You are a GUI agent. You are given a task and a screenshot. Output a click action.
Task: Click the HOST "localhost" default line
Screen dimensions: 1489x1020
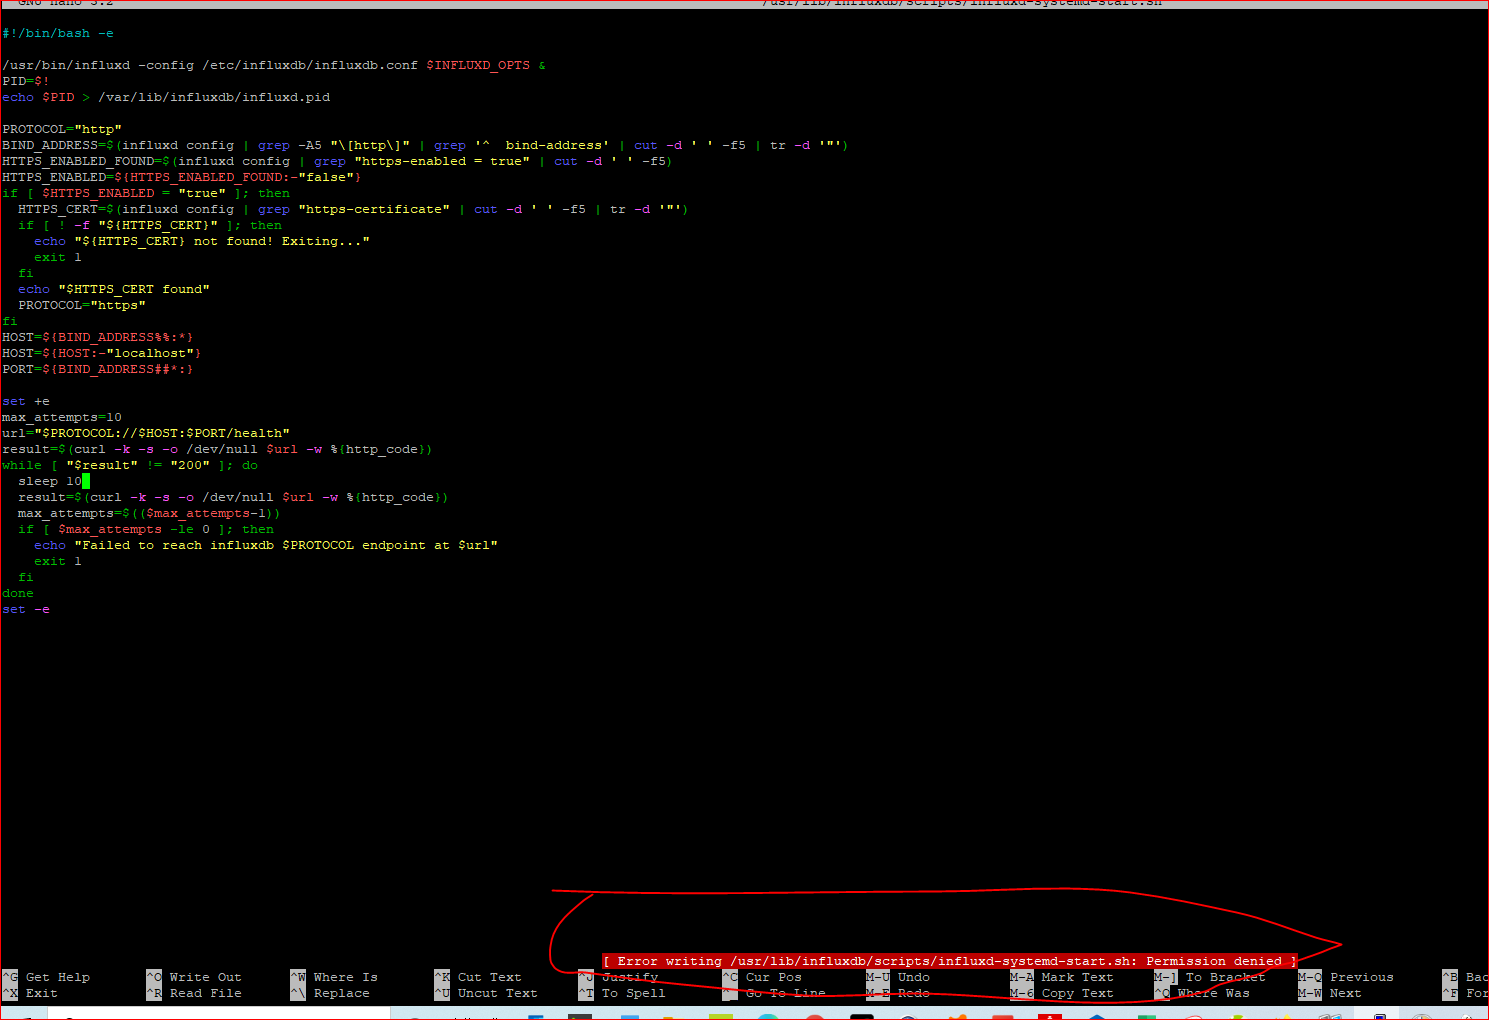tap(102, 353)
